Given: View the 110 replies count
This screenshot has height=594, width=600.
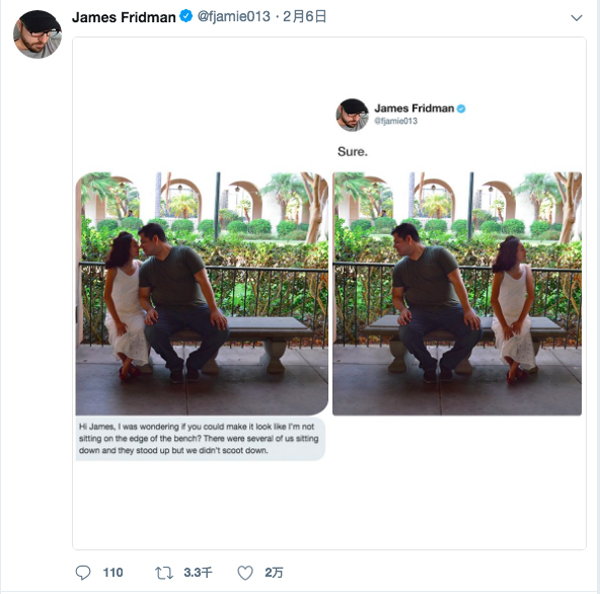Looking at the screenshot, I should pos(112,573).
